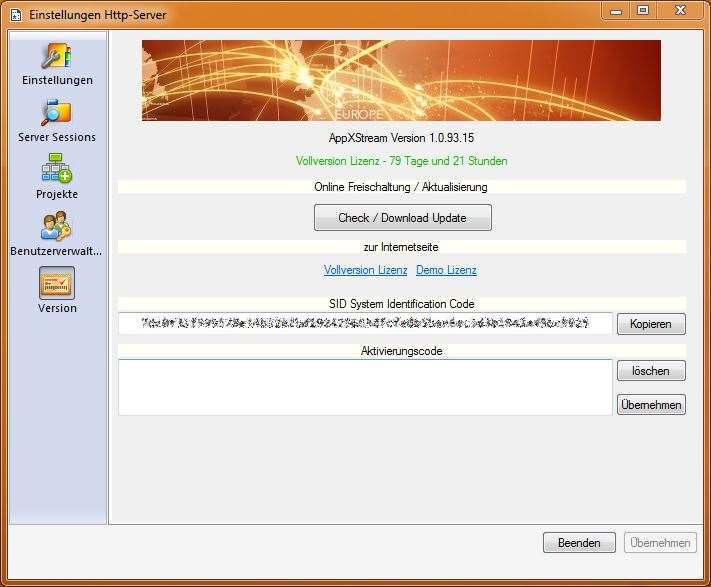Close the dialog with Beenden
711x587 pixels.
tap(579, 543)
